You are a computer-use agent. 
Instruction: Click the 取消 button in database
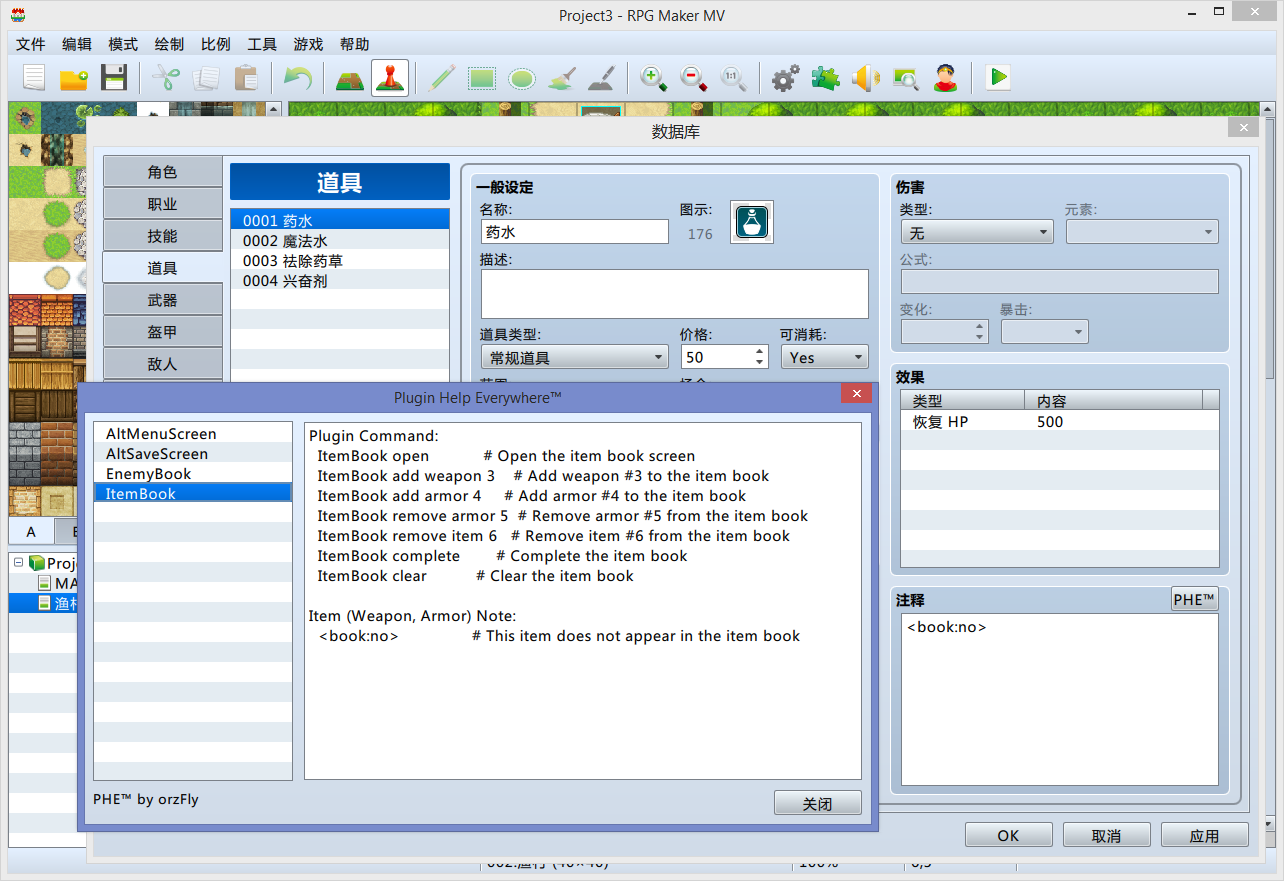click(1106, 835)
